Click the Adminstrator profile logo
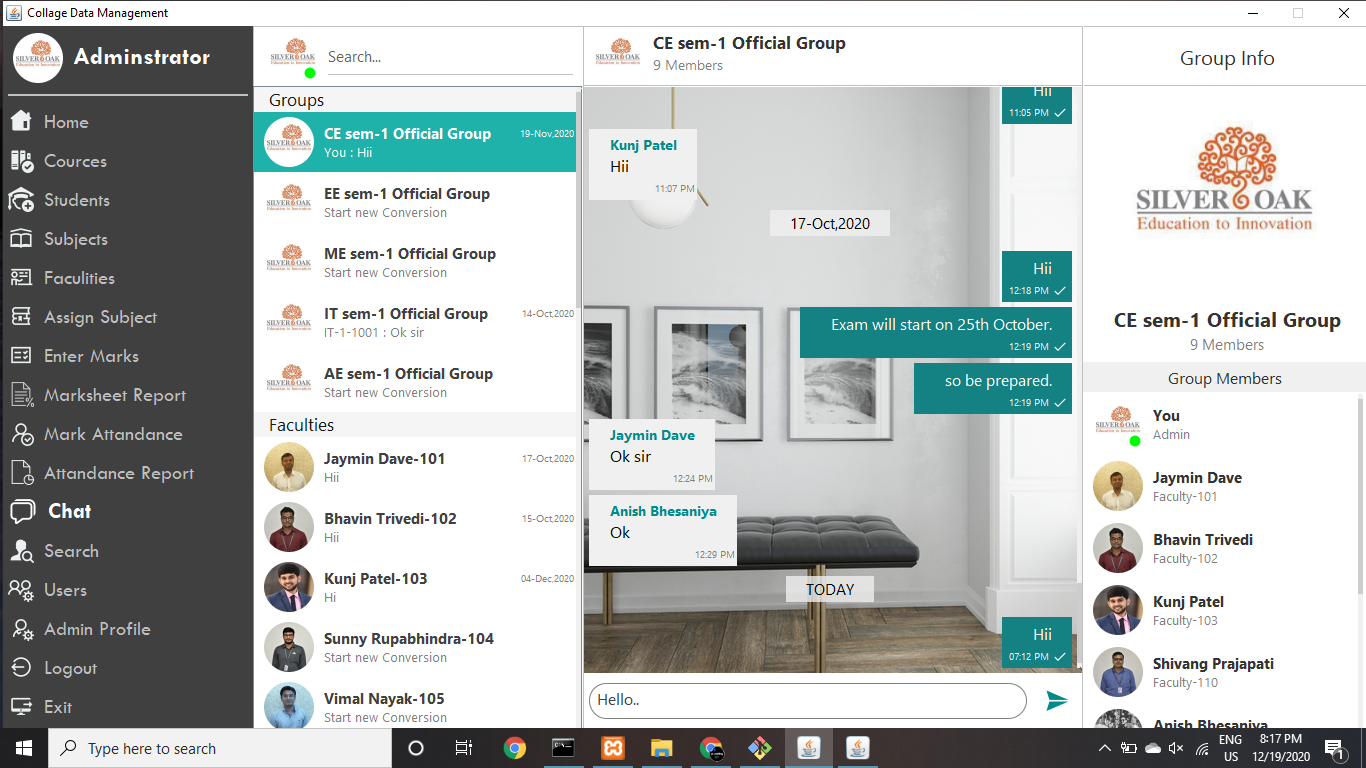1366x768 pixels. pyautogui.click(x=38, y=58)
